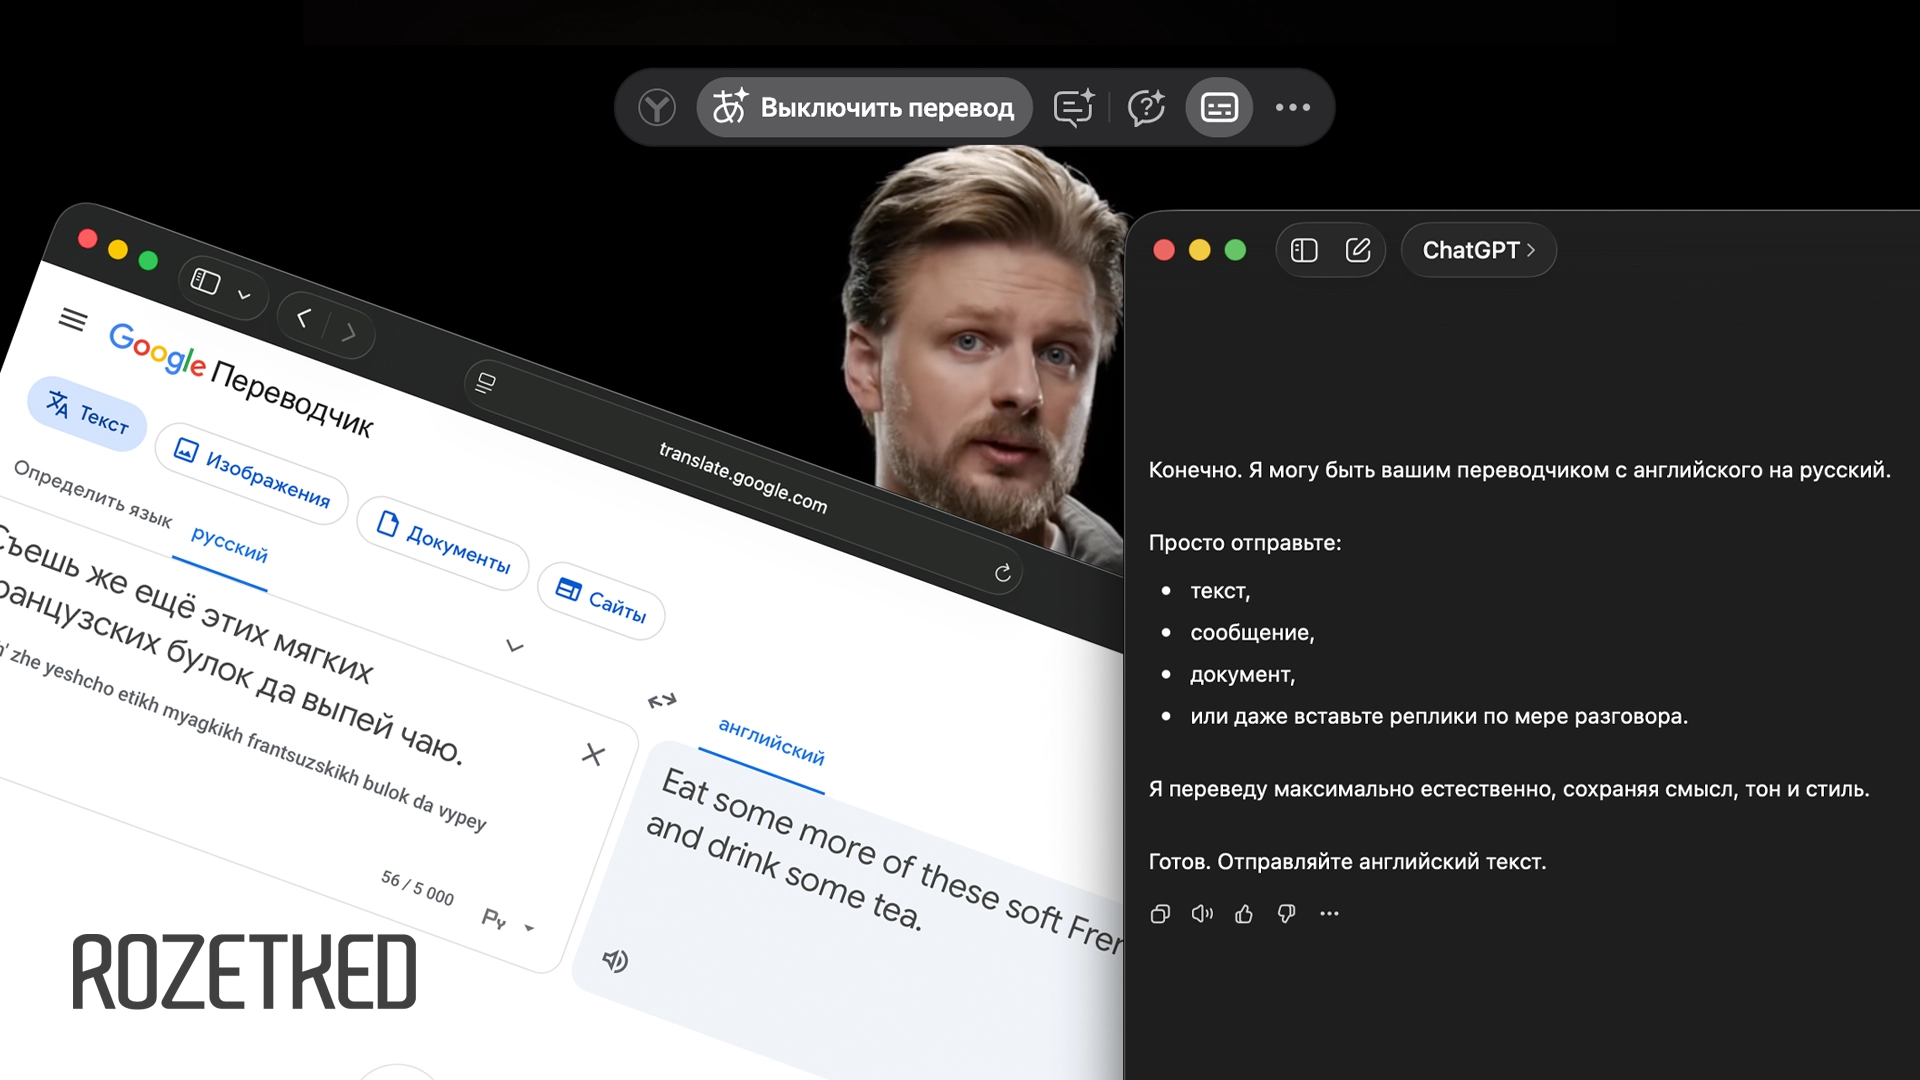This screenshot has height=1080, width=1920.
Task: Close the Safari window with the red button
Action: 88,238
